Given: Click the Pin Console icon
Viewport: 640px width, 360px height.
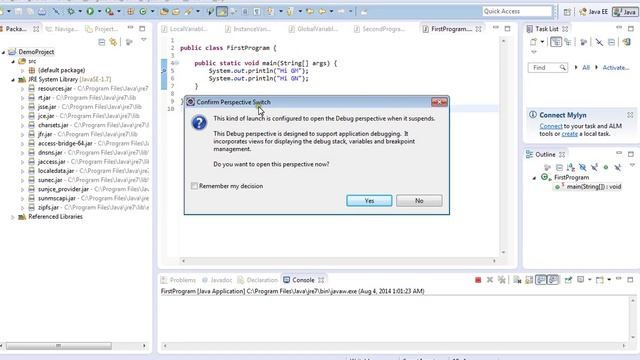Looking at the screenshot, I should (568, 280).
